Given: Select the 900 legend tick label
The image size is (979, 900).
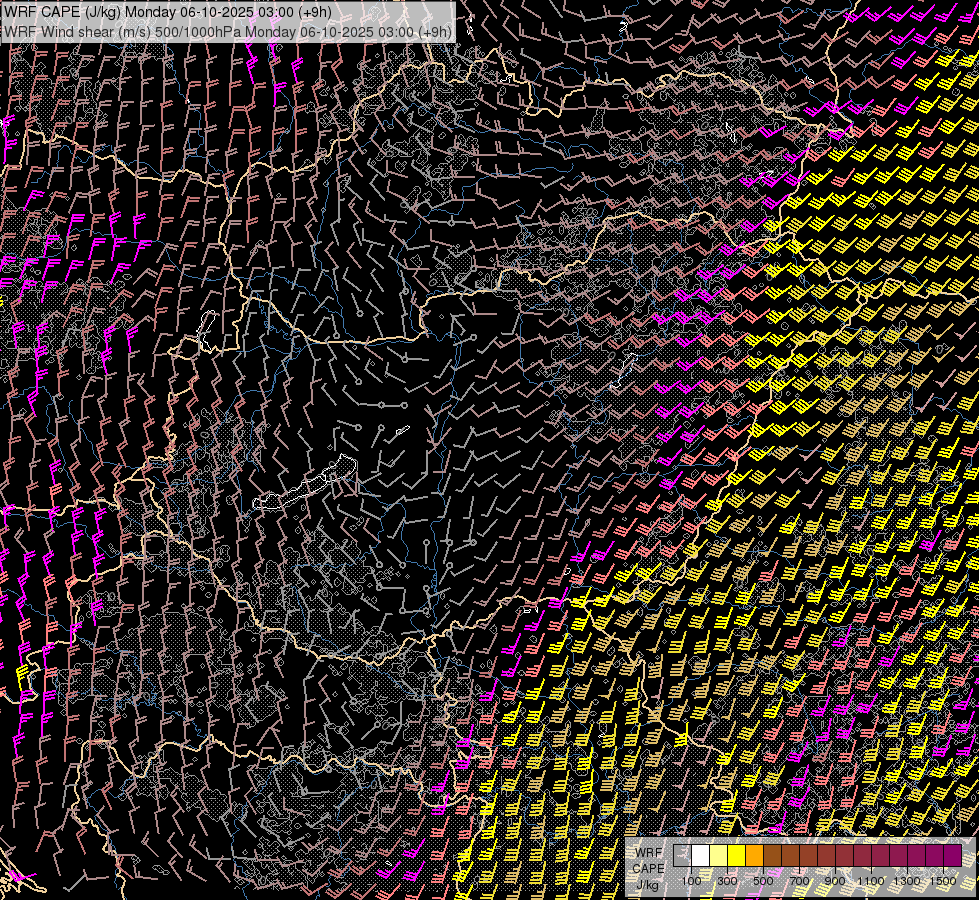Looking at the screenshot, I should 835,881.
